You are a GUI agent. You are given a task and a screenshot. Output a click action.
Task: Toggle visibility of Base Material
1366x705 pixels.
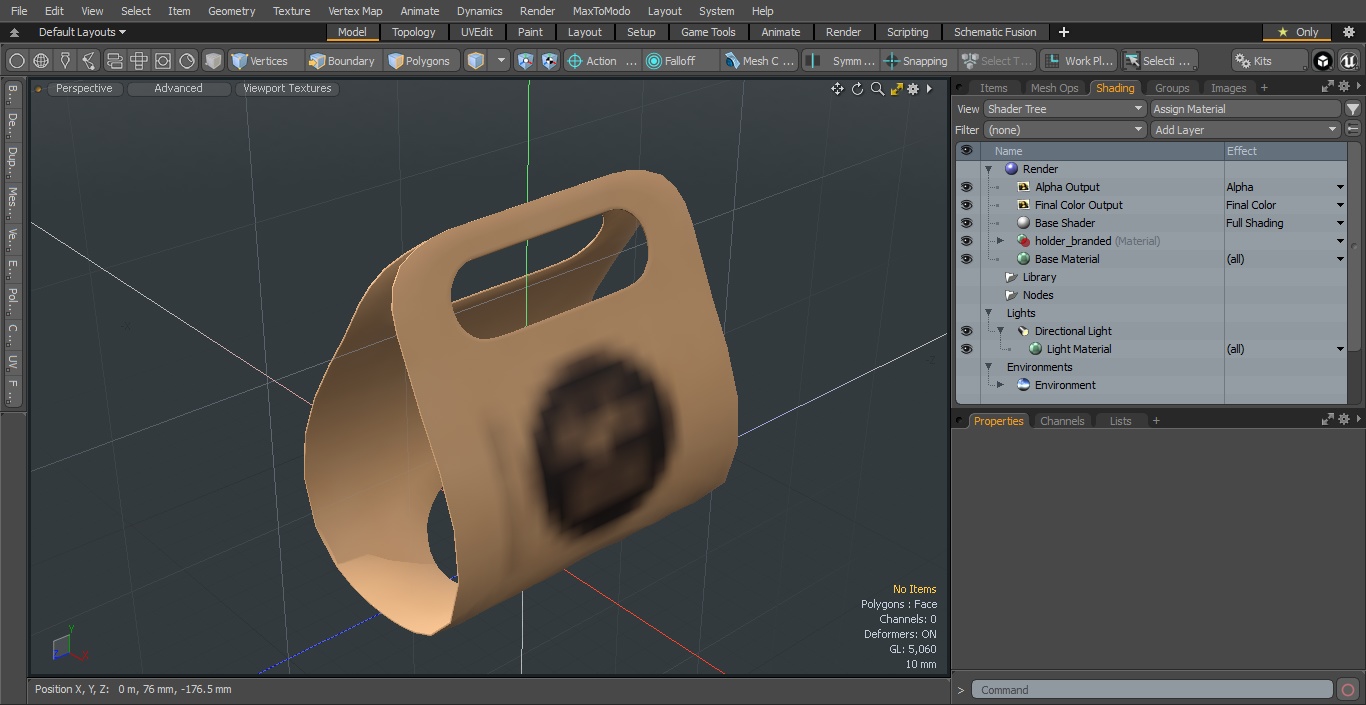966,259
